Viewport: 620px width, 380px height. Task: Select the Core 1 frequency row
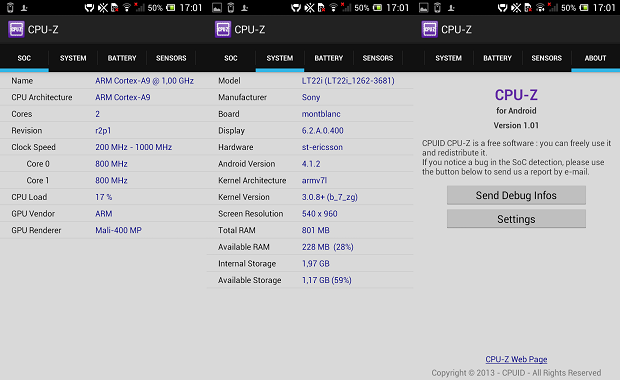click(103, 180)
